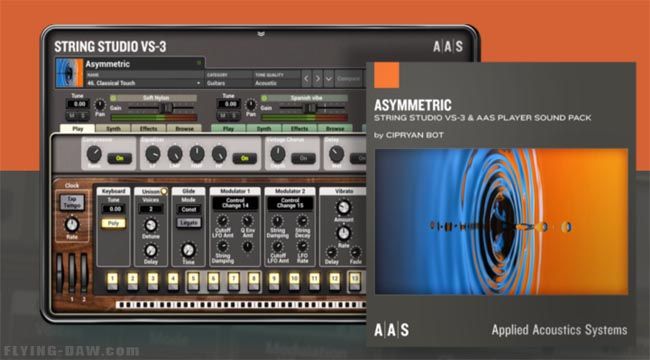Open the 46. Classical Touch name dropdown
Image resolution: width=650 pixels, height=360 pixels.
pos(144,83)
